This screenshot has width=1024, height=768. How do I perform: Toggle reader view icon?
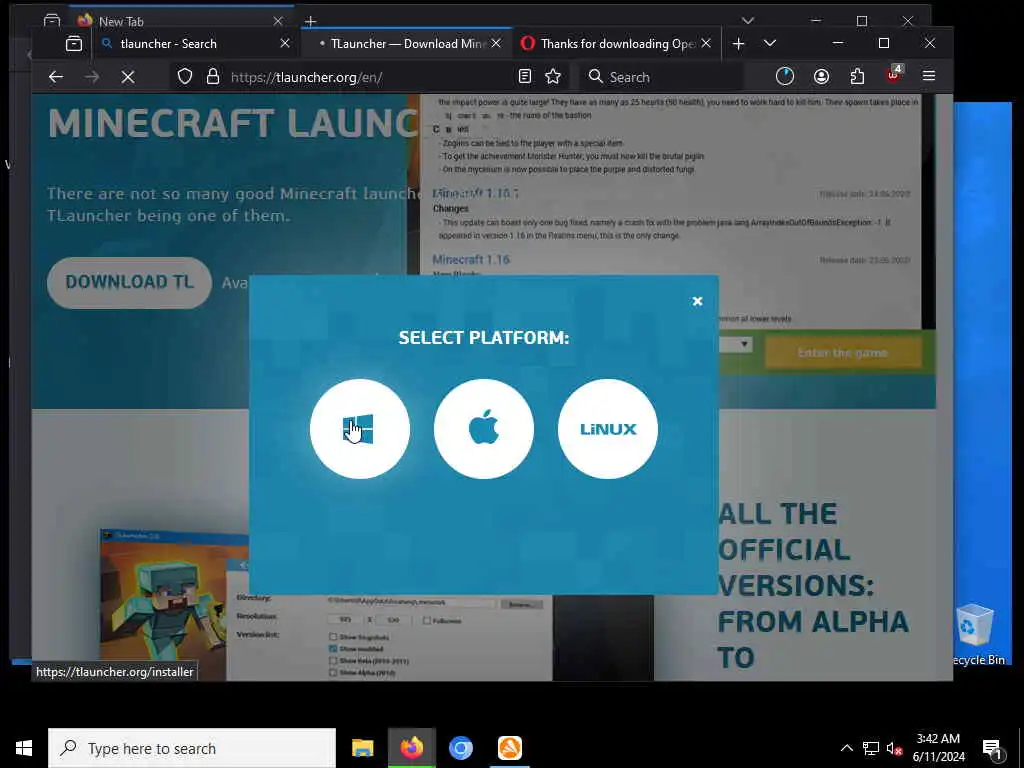tap(524, 76)
